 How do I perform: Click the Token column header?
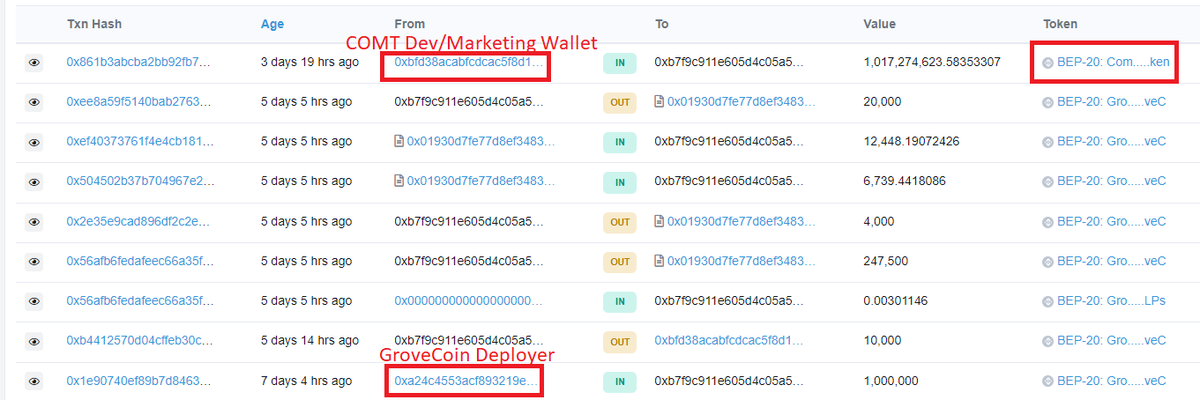tap(1060, 23)
